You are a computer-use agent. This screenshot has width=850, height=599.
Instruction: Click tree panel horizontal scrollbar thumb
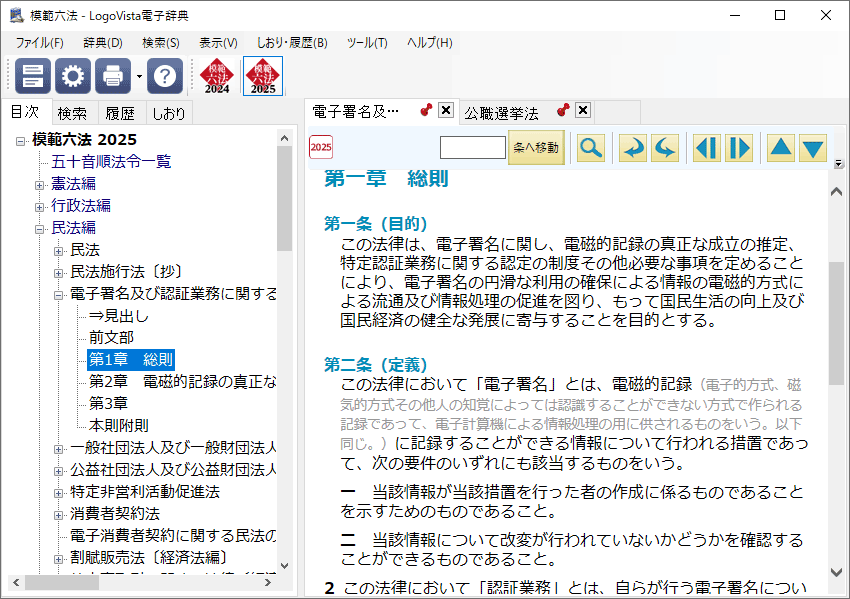coord(62,583)
